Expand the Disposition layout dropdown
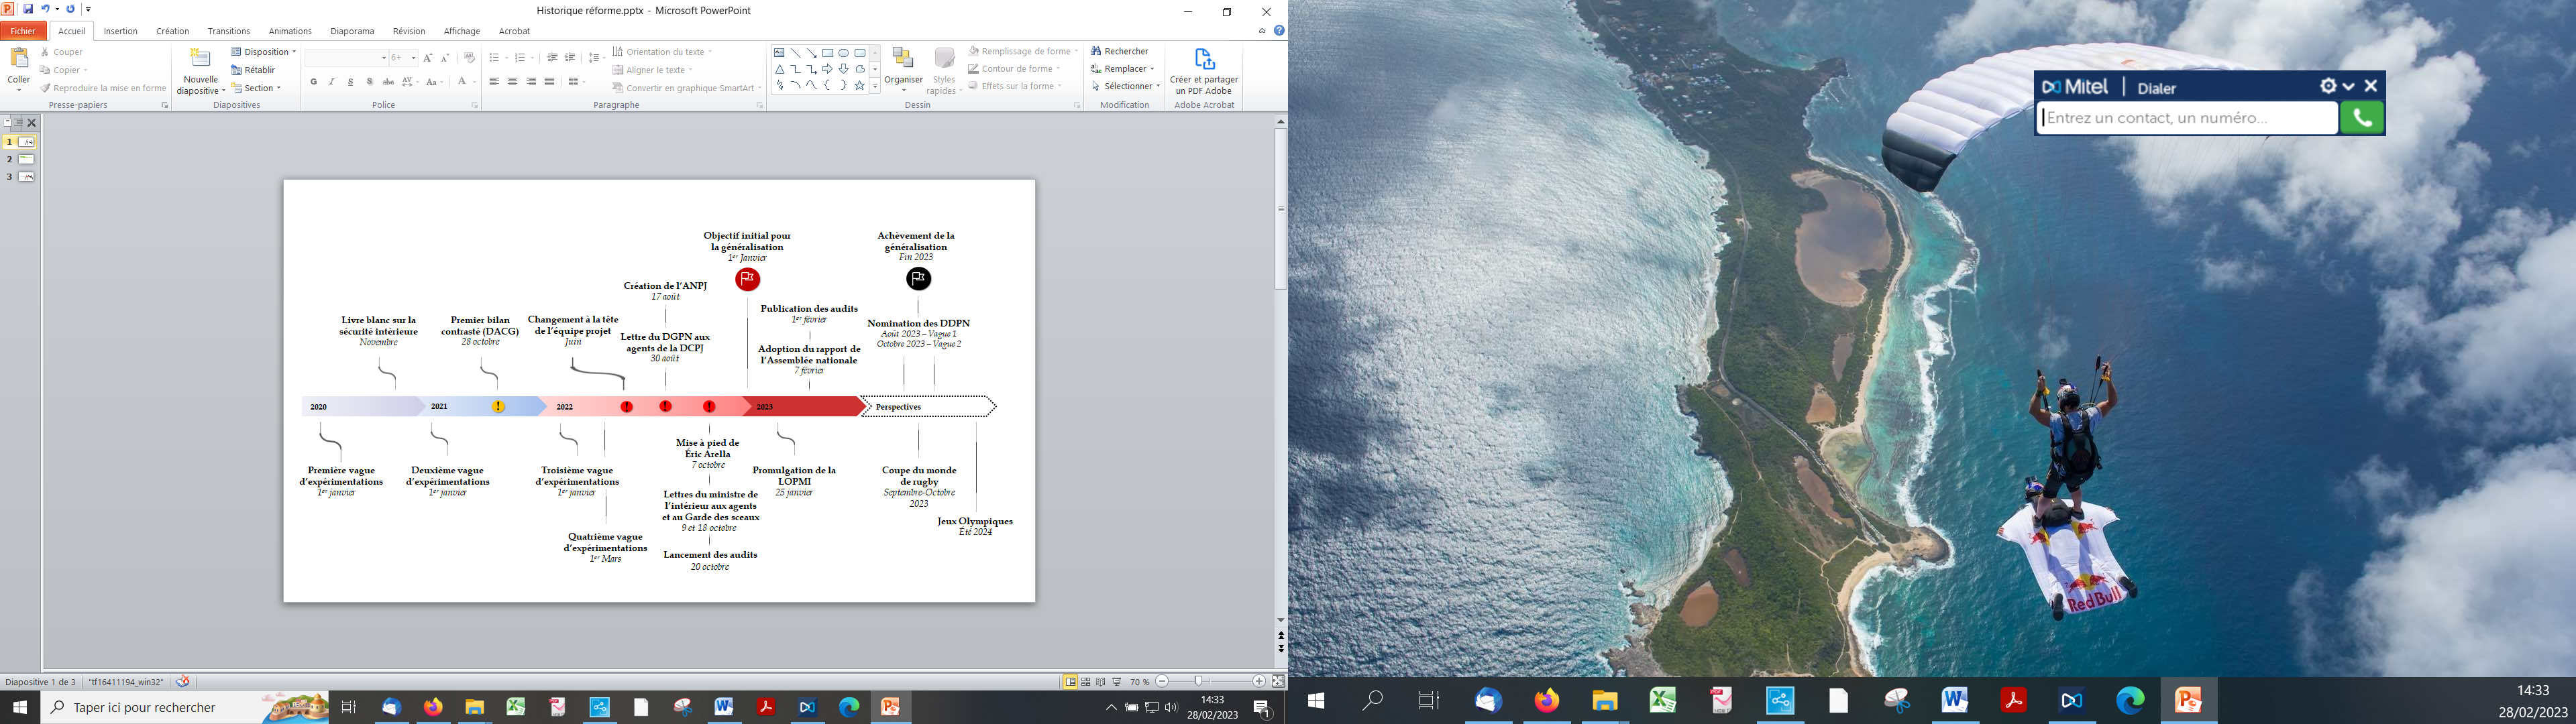This screenshot has height=724, width=2576. coord(265,52)
